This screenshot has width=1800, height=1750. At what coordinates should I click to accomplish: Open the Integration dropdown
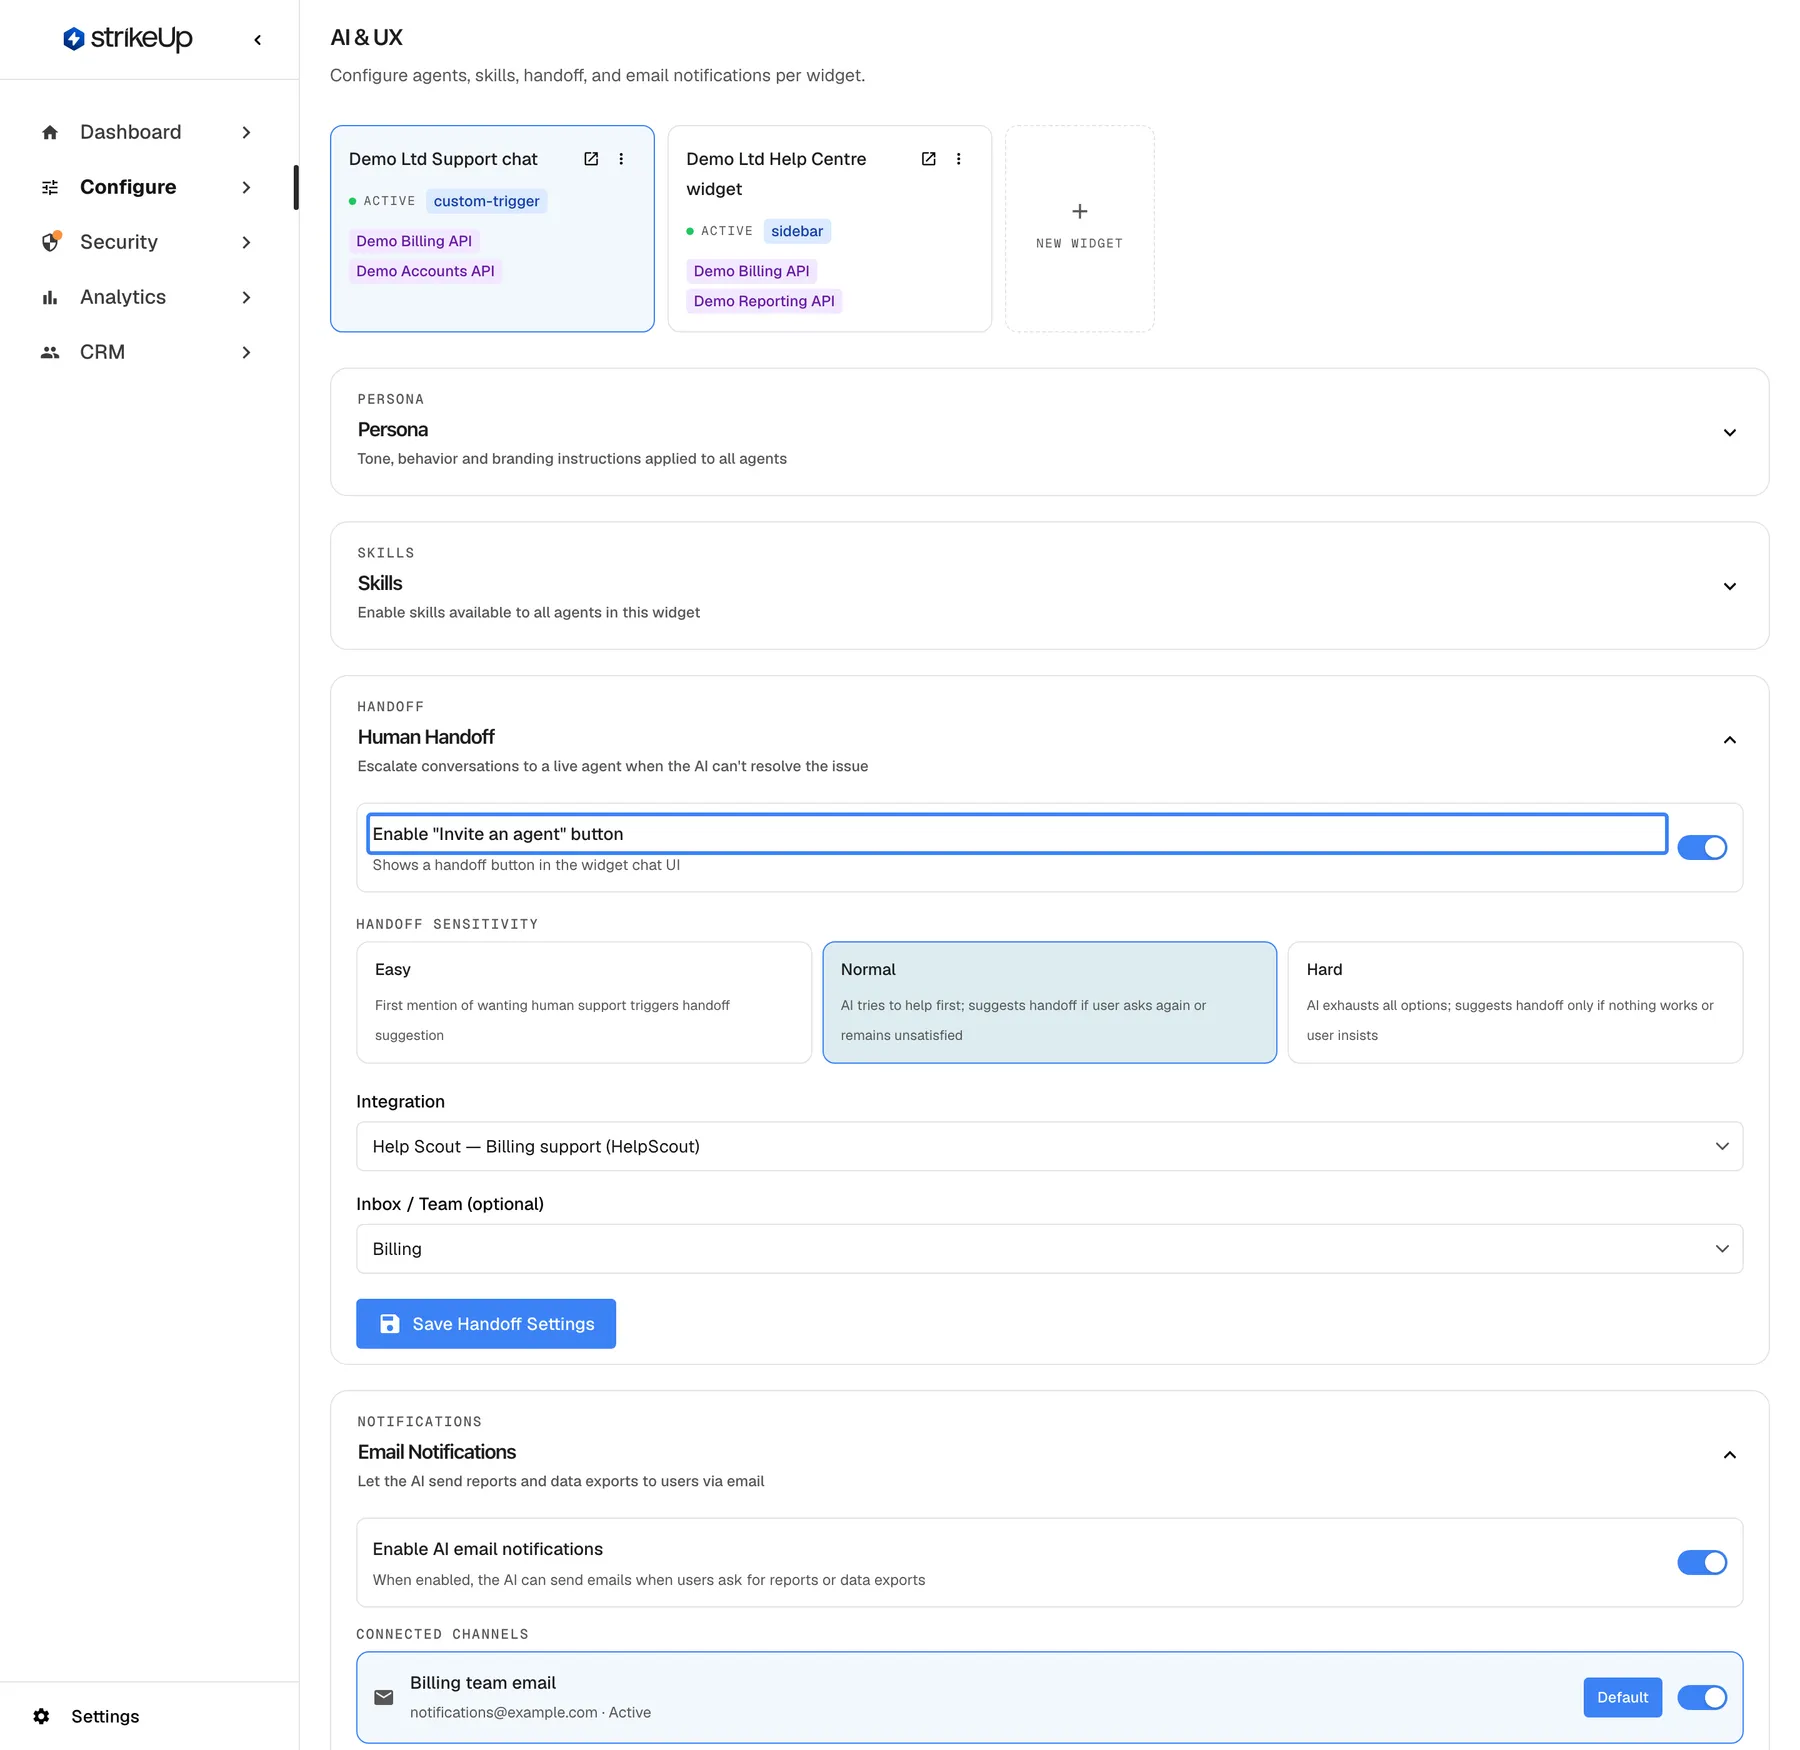click(x=1049, y=1146)
